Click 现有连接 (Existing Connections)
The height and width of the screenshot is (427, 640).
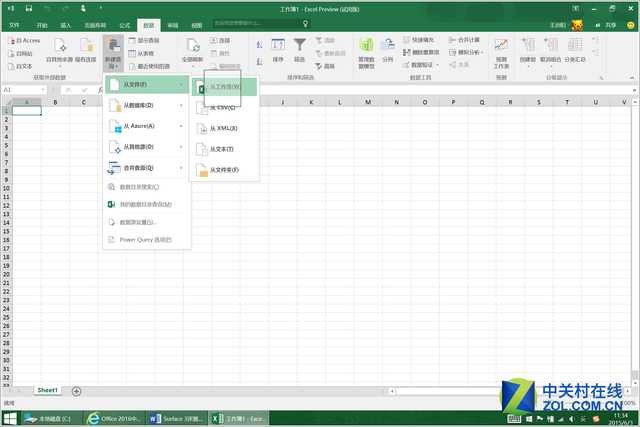tap(86, 50)
